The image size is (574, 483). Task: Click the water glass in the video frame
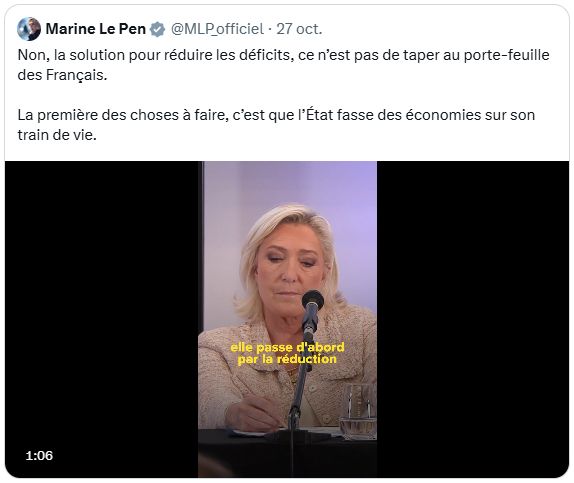point(359,411)
